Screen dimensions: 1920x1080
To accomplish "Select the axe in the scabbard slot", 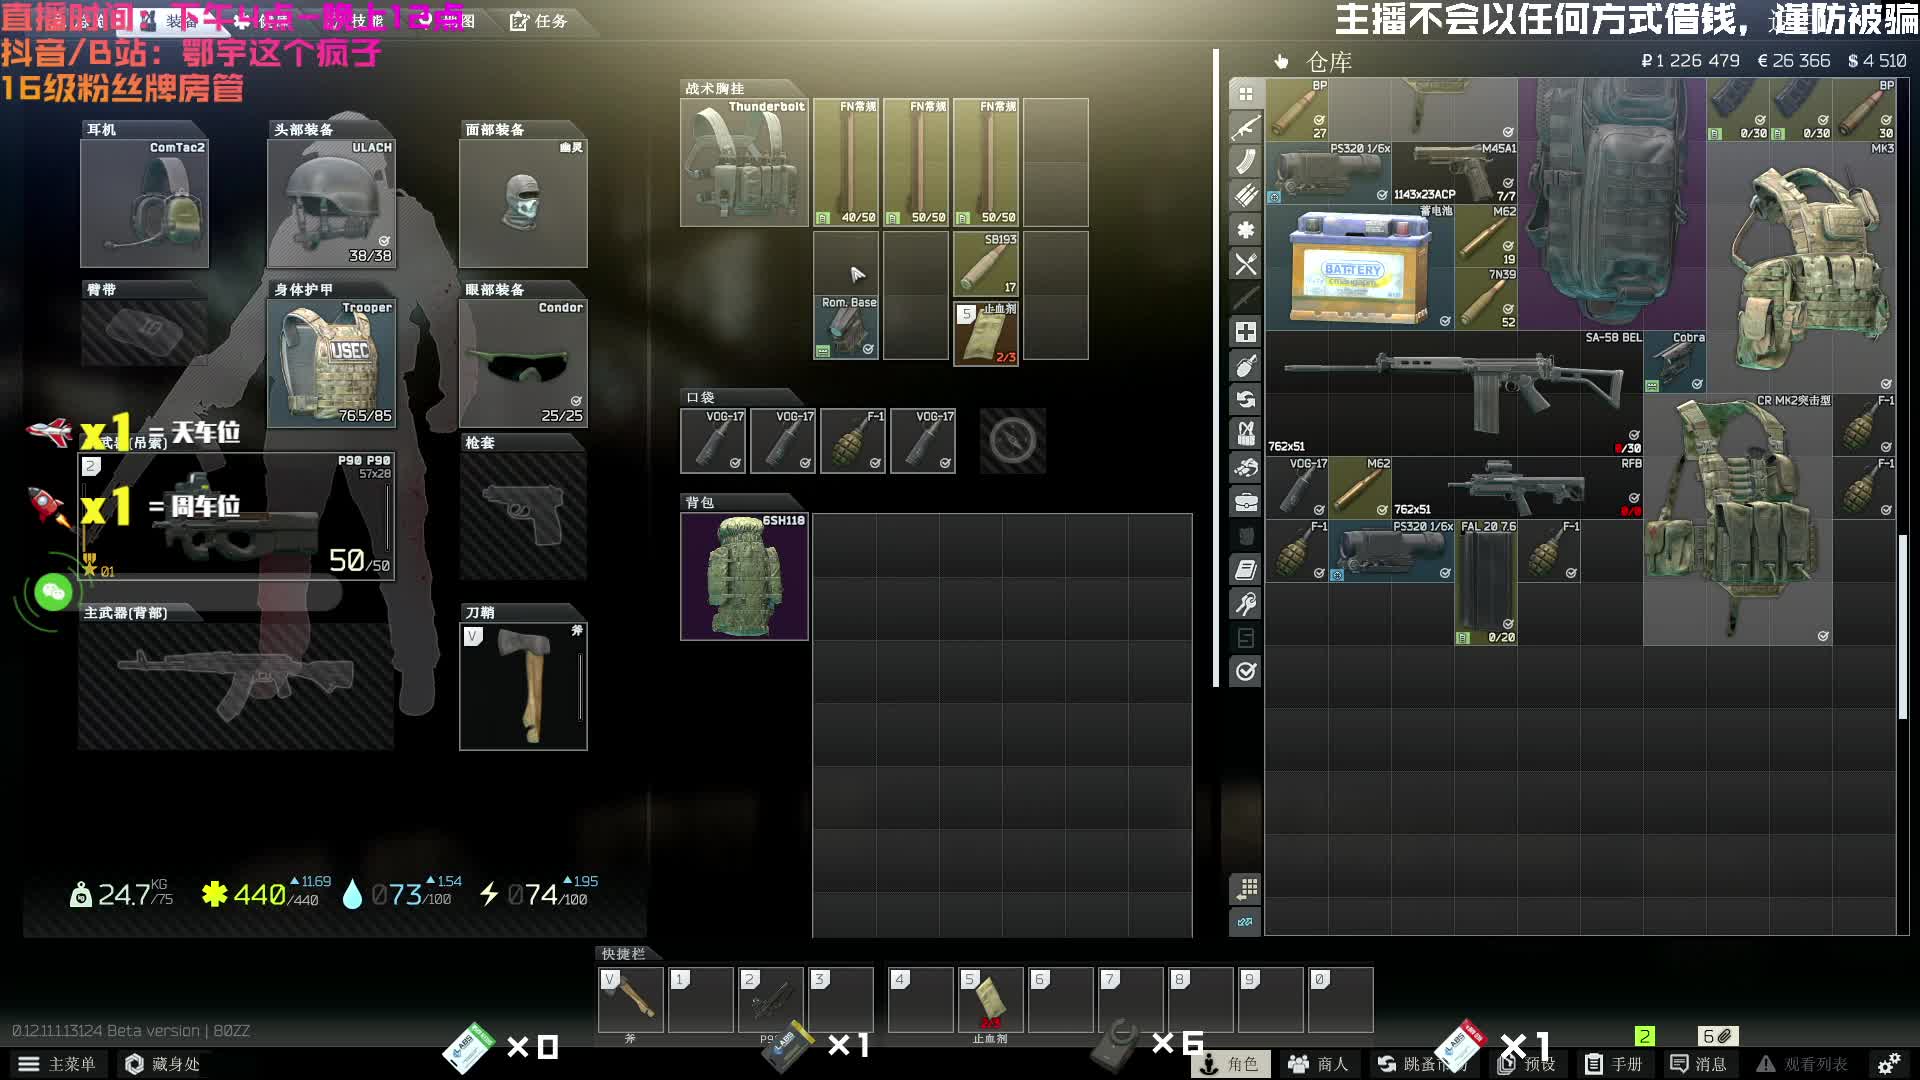I will tap(523, 686).
